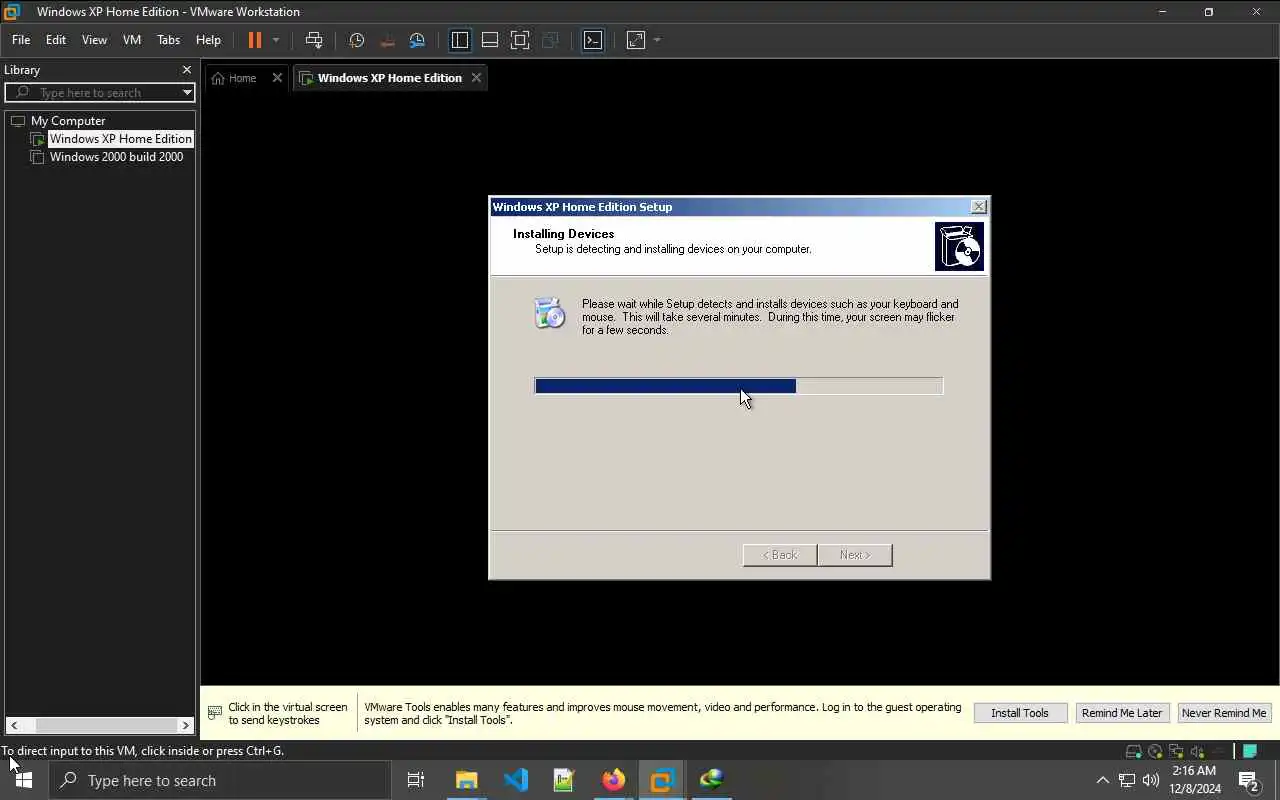Screen dimensions: 1280x800
Task: Close the Library panel
Action: pyautogui.click(x=186, y=70)
